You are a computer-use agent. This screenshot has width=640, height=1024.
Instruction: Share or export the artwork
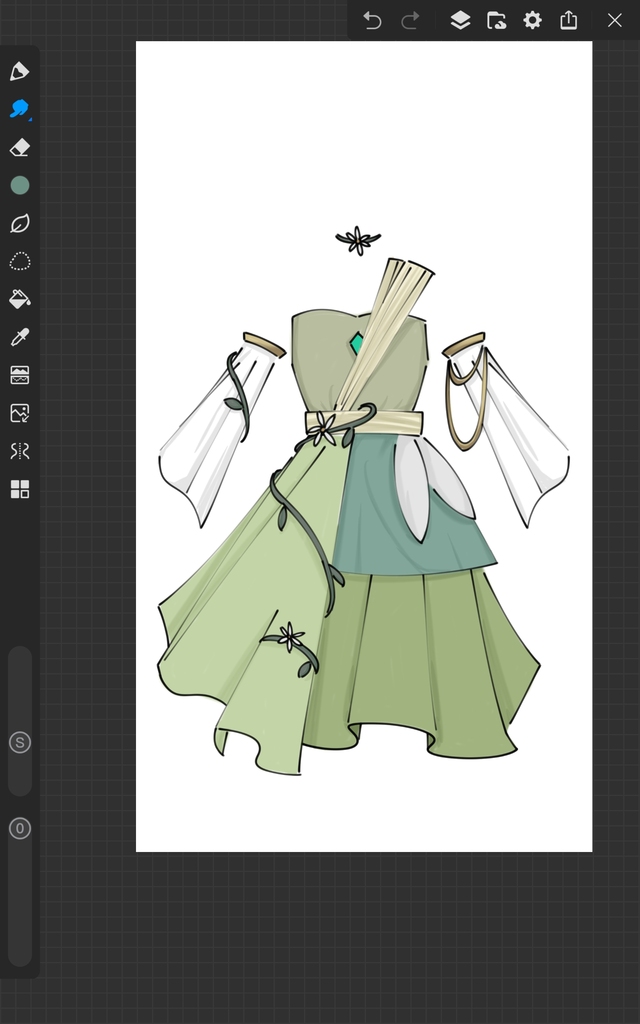pyautogui.click(x=569, y=20)
